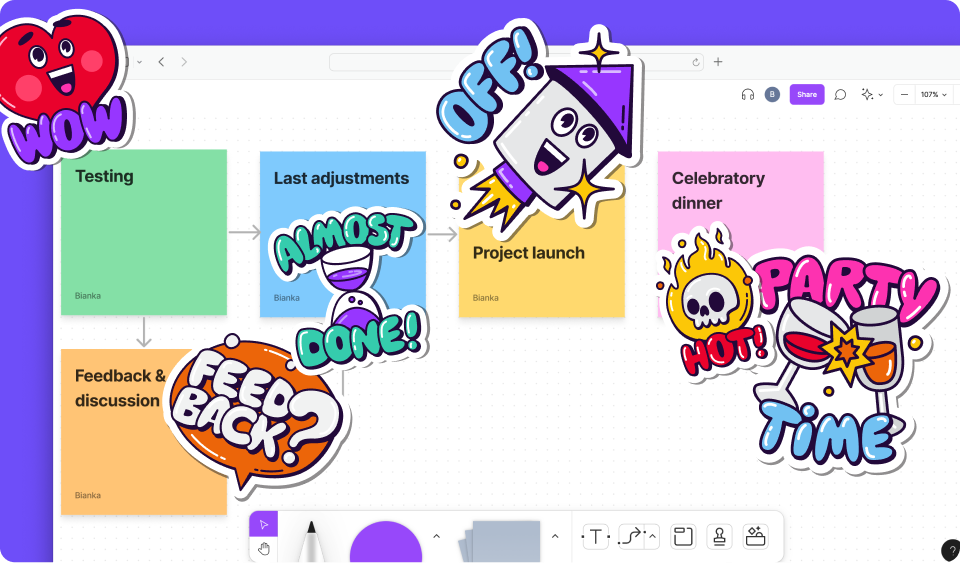Expand the shapes options chevron

click(436, 537)
